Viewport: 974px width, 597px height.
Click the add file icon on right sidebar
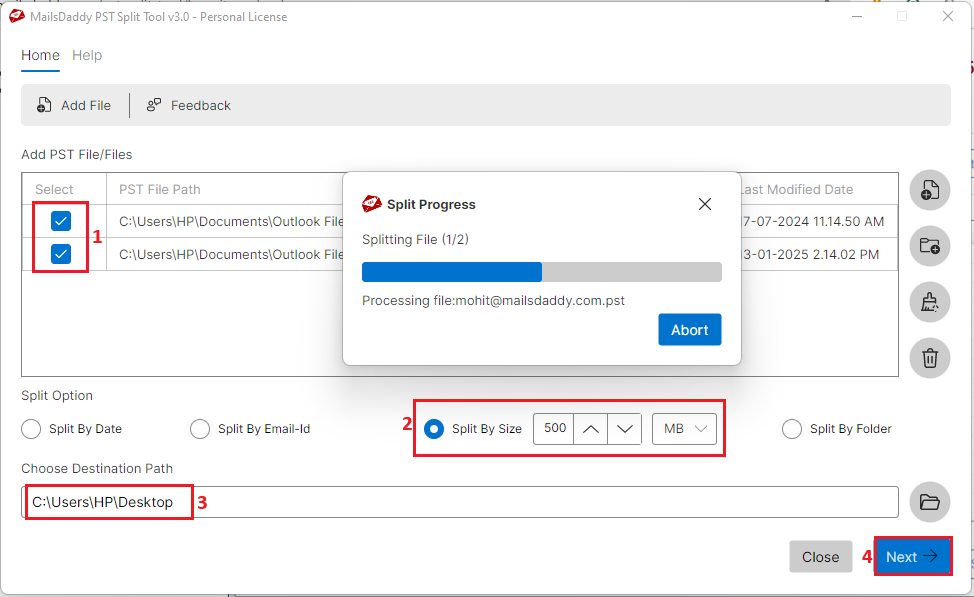coord(930,190)
